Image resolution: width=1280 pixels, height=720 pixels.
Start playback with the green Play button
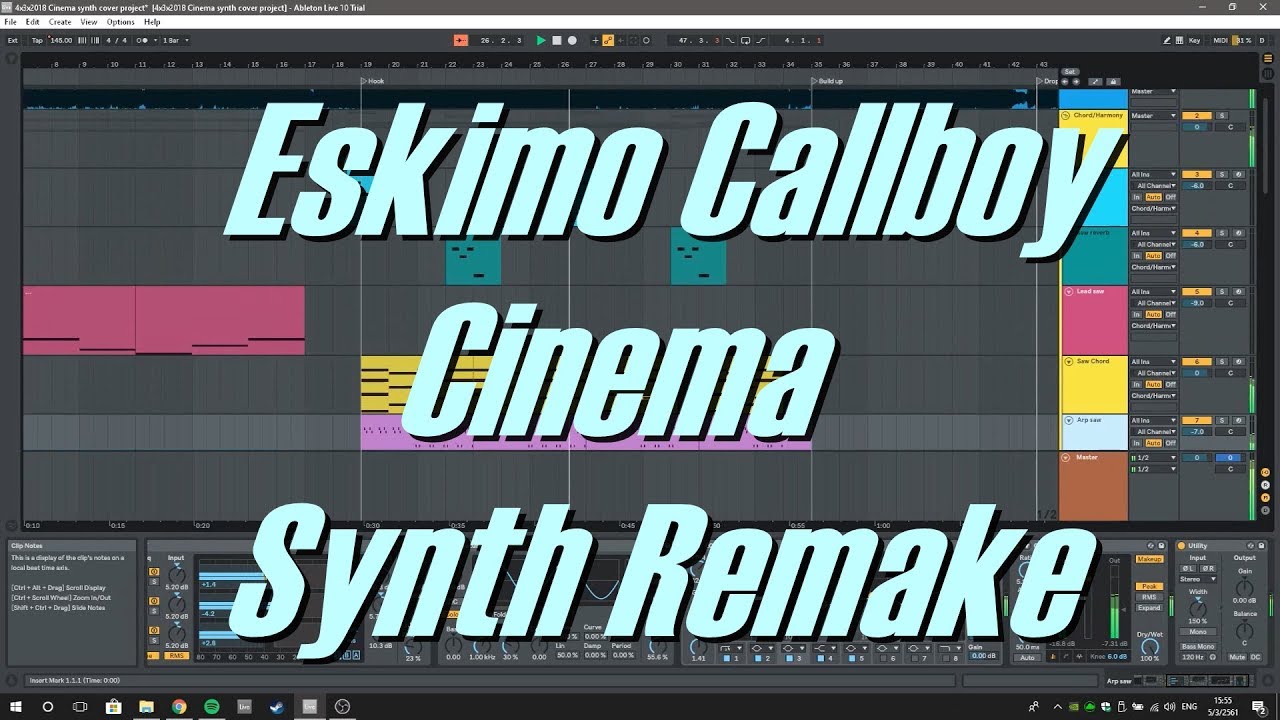[541, 40]
